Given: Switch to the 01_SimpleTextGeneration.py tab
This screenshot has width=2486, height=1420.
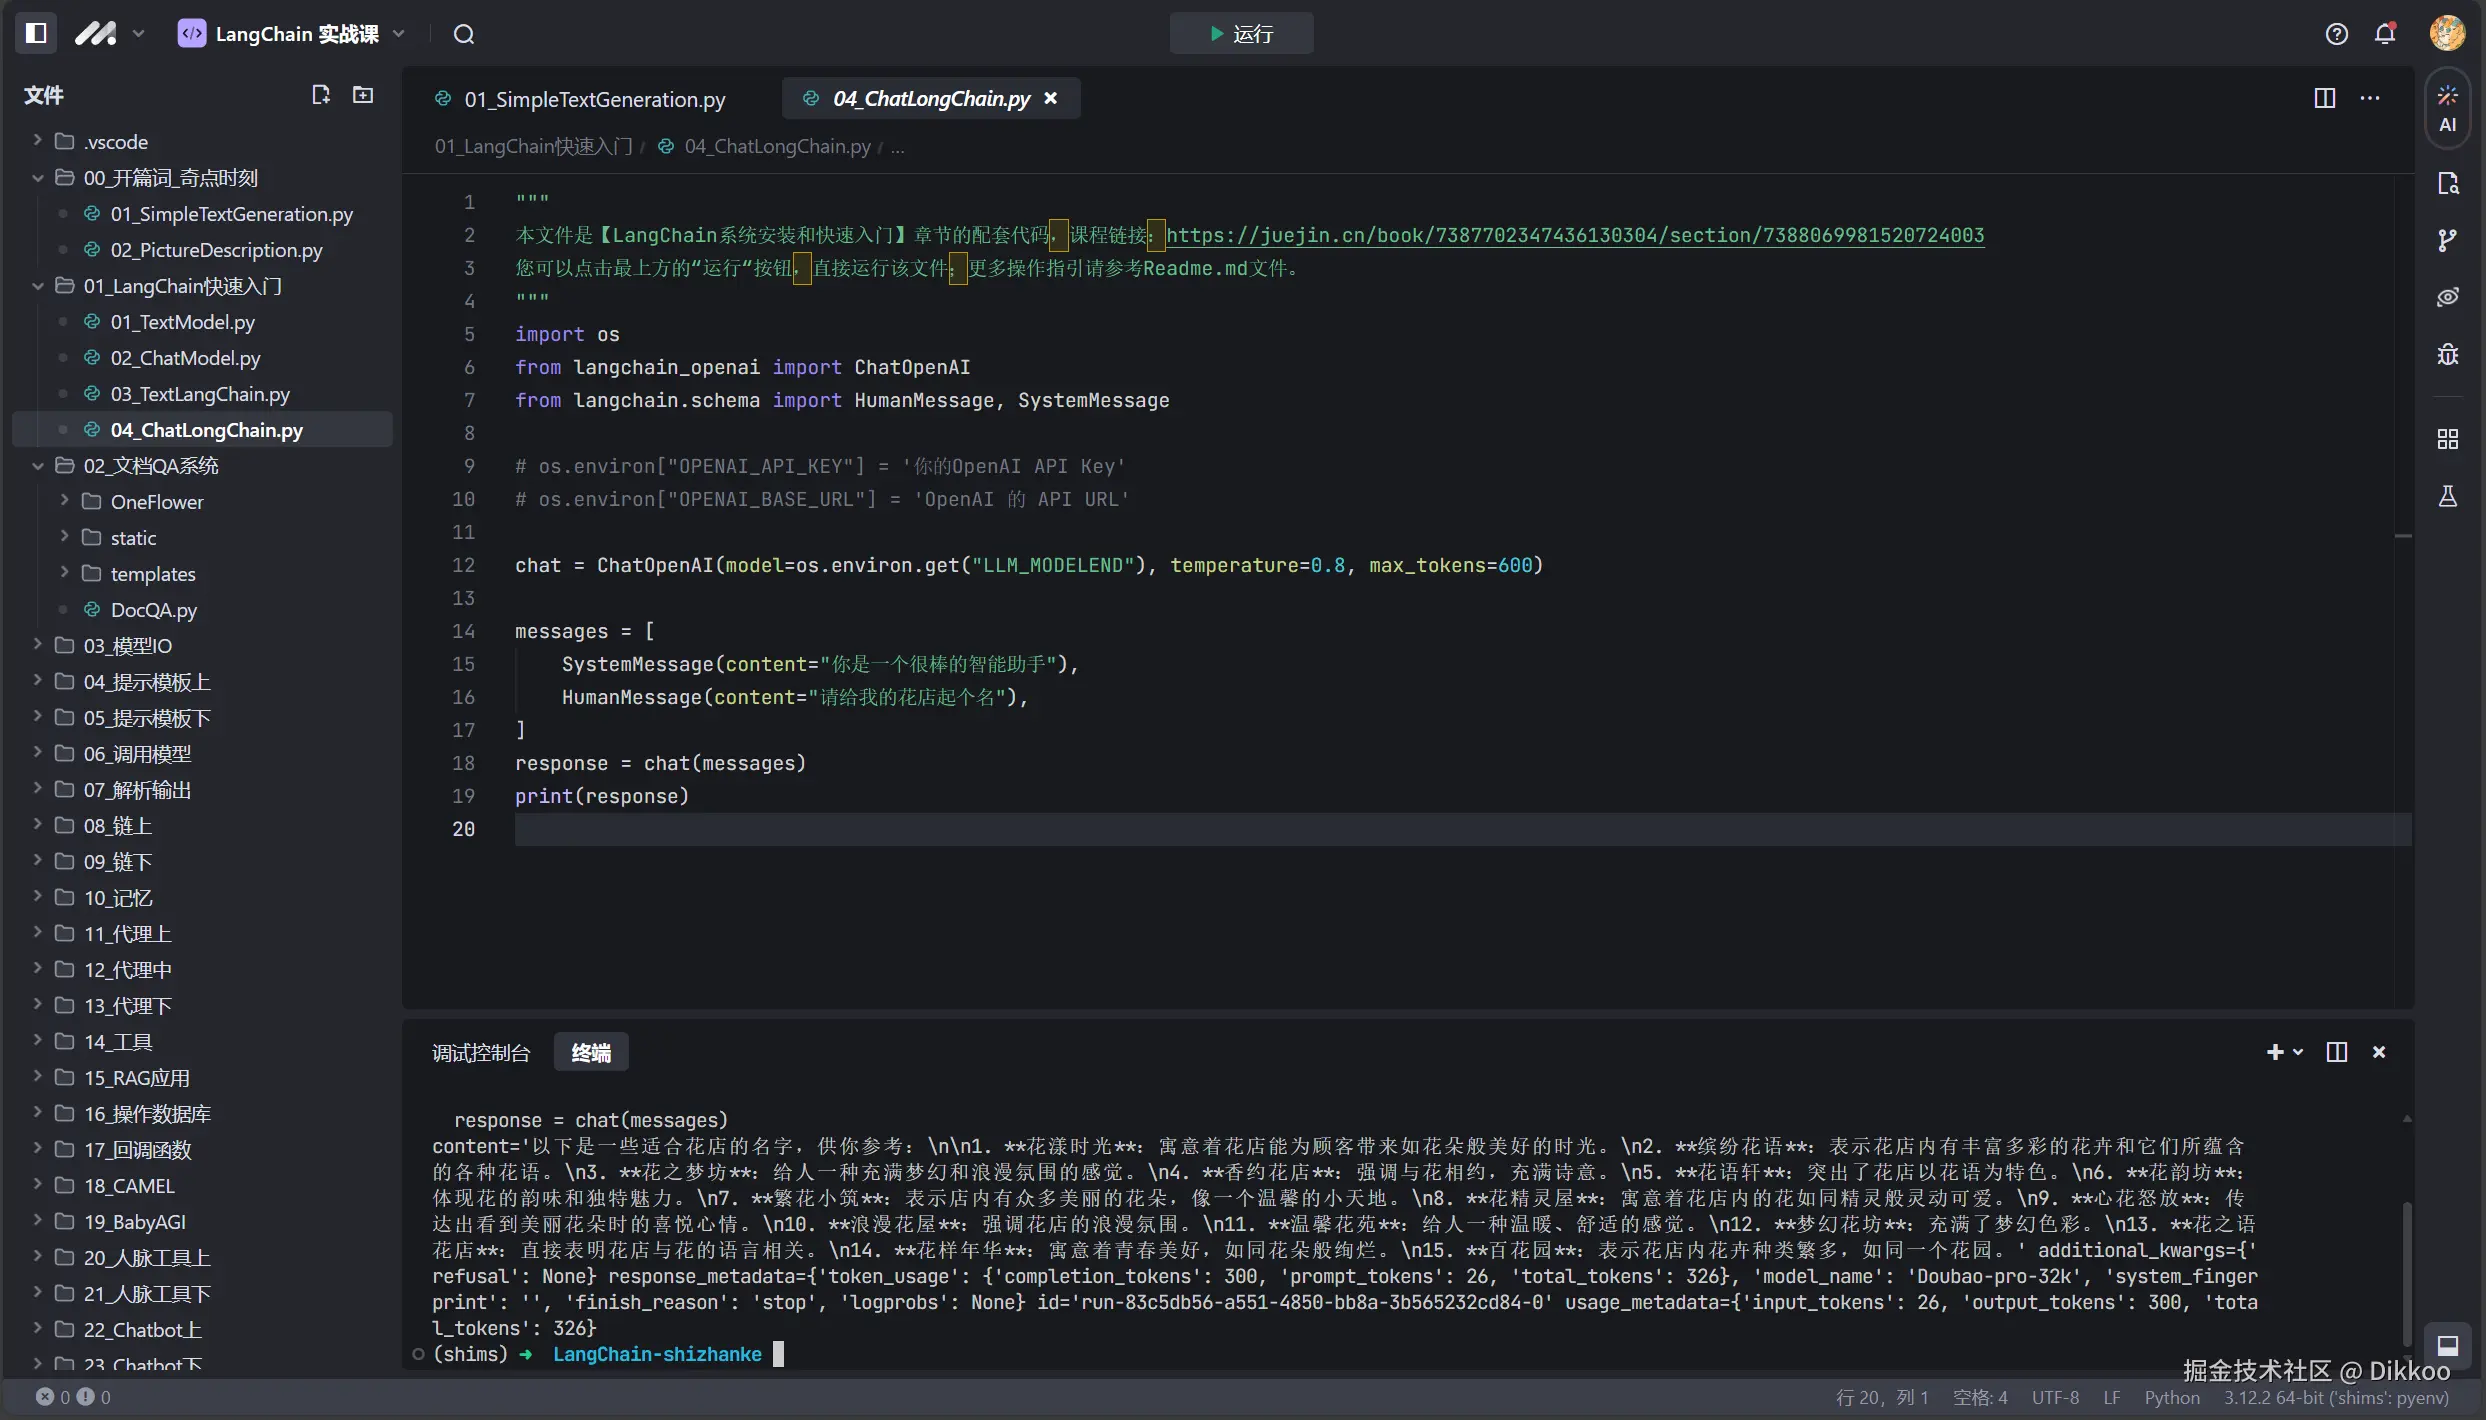Looking at the screenshot, I should (594, 99).
